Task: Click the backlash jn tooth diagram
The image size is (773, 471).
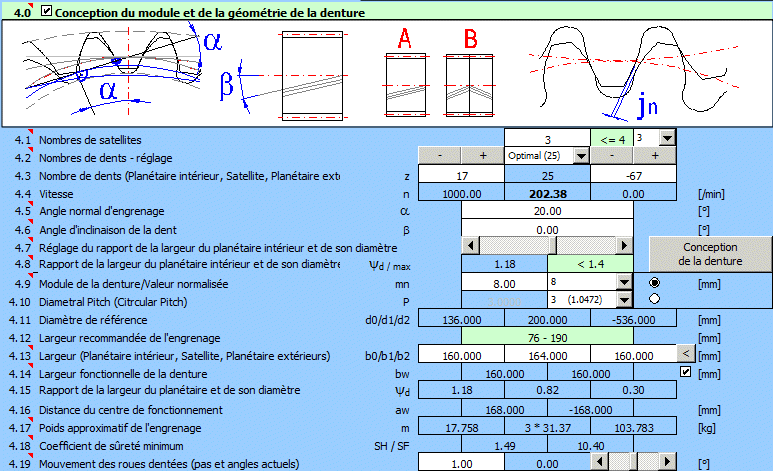Action: 633,72
